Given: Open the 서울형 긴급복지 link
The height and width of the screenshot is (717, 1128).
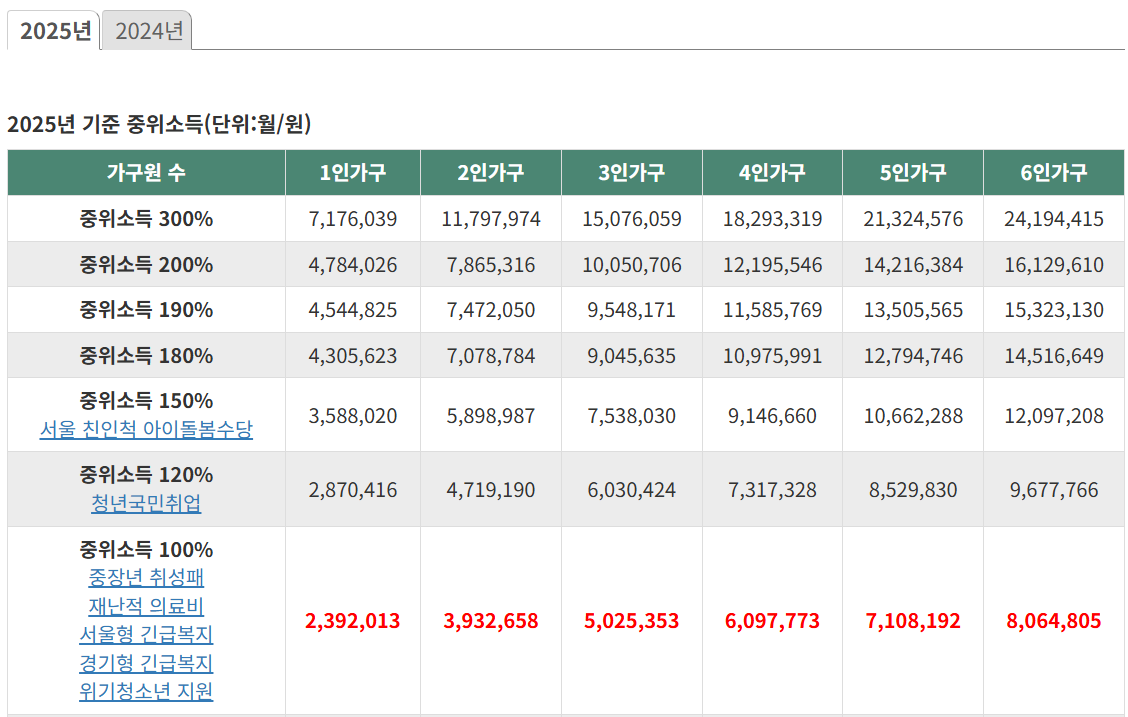Looking at the screenshot, I should point(145,635).
